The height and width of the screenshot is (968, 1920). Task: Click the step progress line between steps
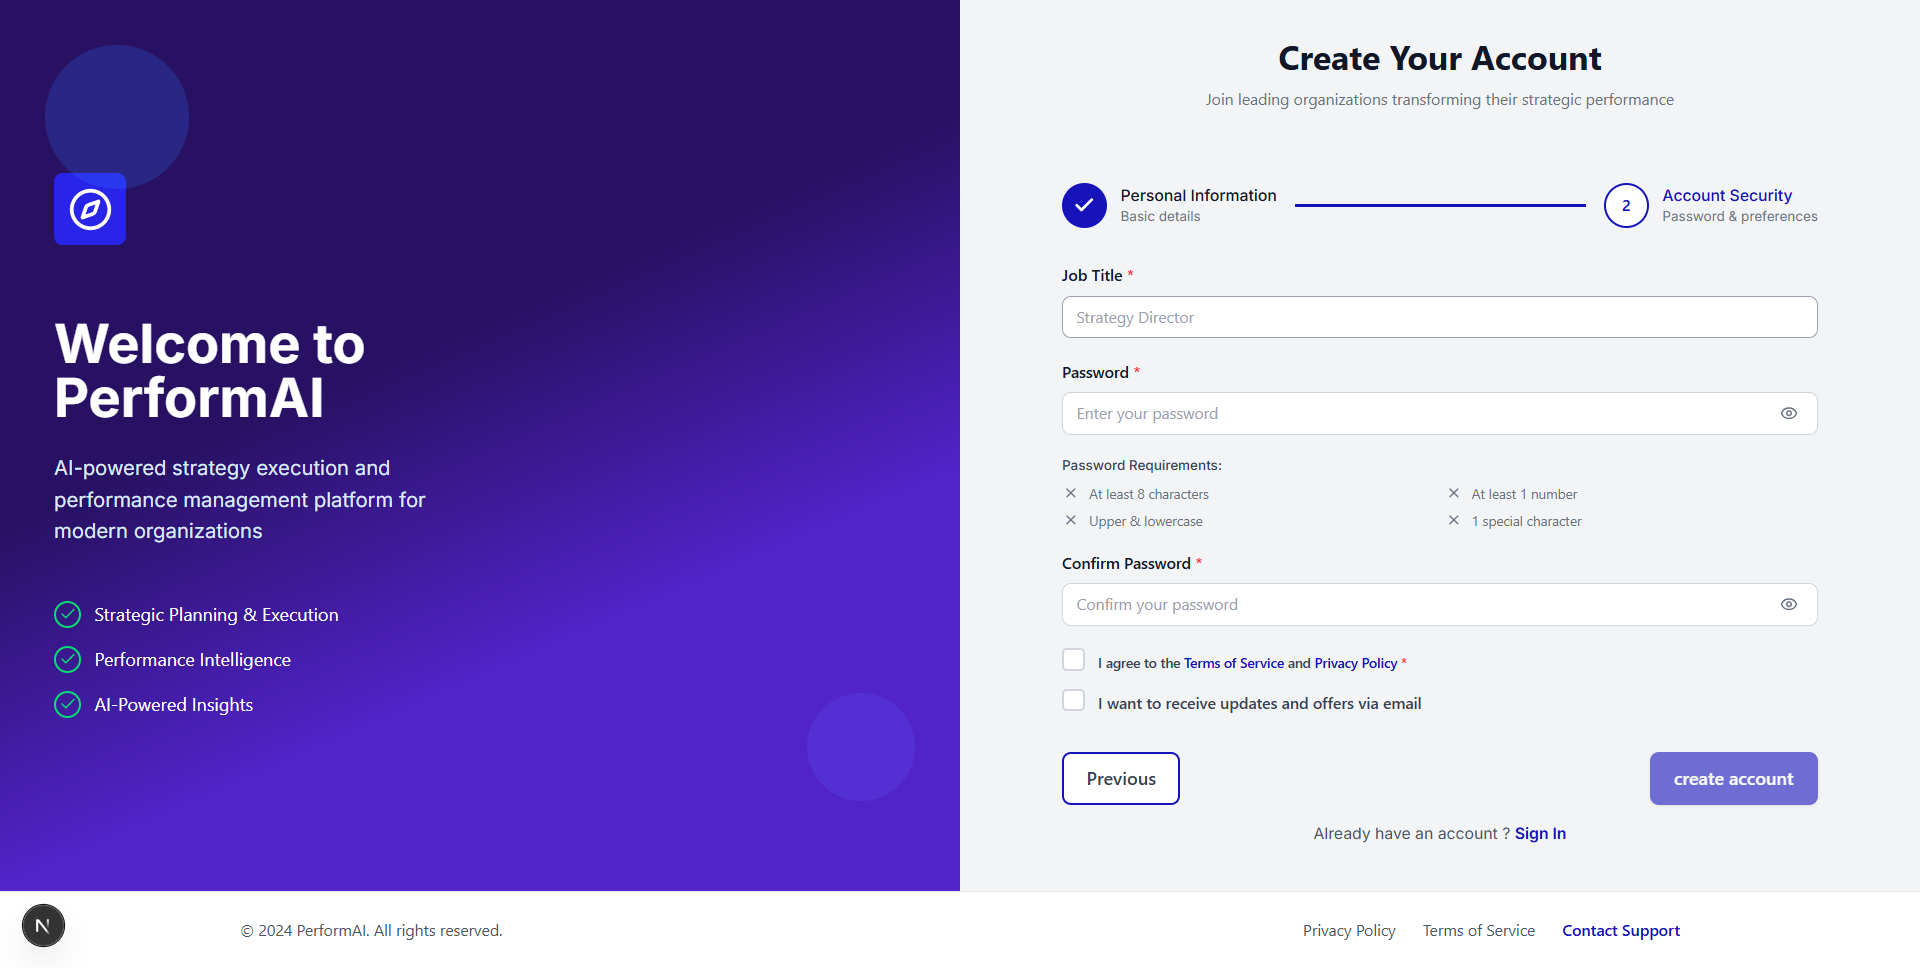(x=1439, y=205)
